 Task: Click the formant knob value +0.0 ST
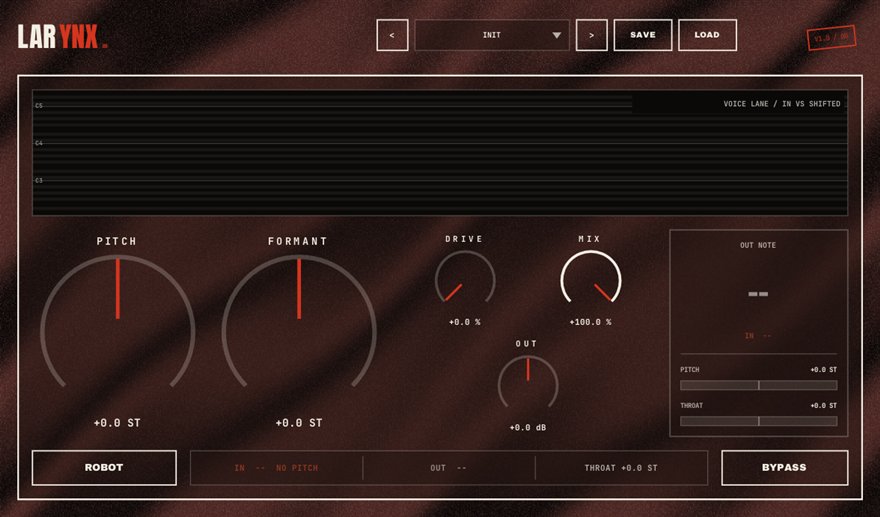coord(299,423)
